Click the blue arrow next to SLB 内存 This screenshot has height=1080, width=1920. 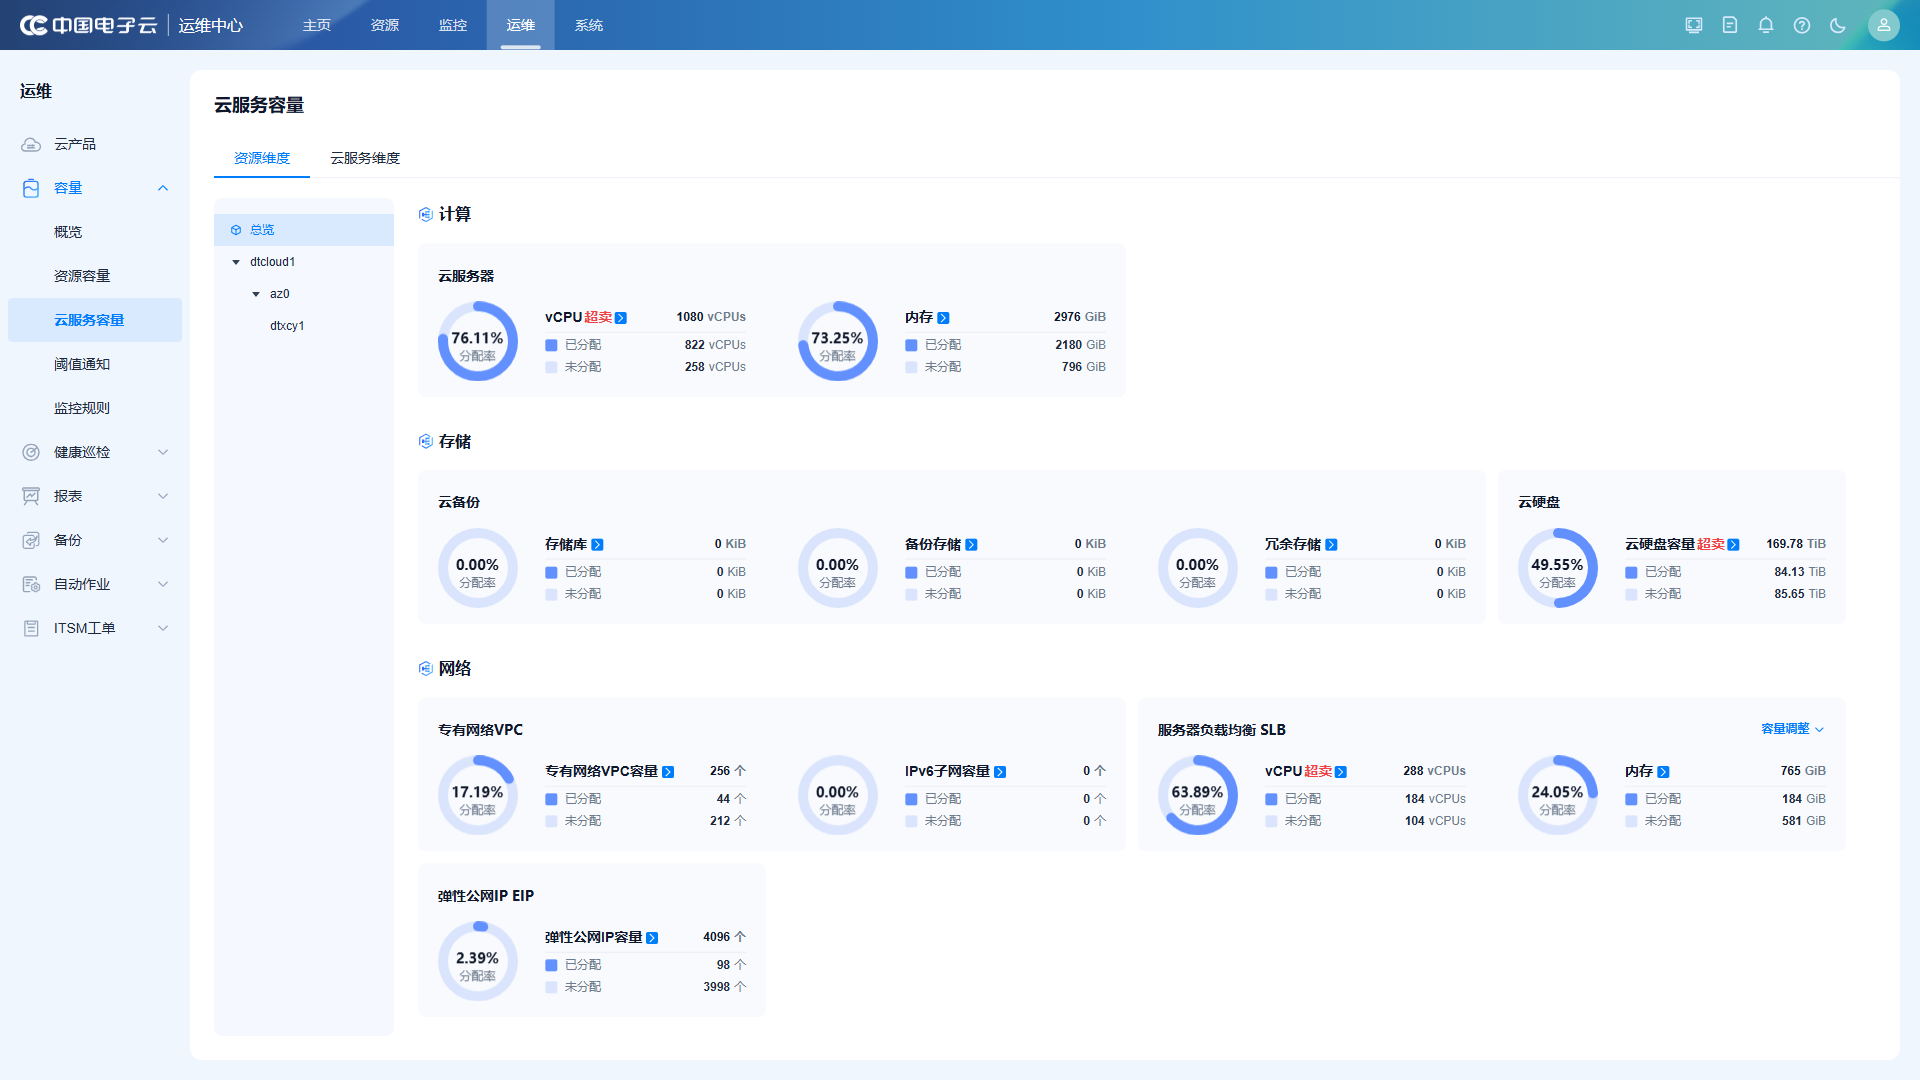tap(1663, 772)
